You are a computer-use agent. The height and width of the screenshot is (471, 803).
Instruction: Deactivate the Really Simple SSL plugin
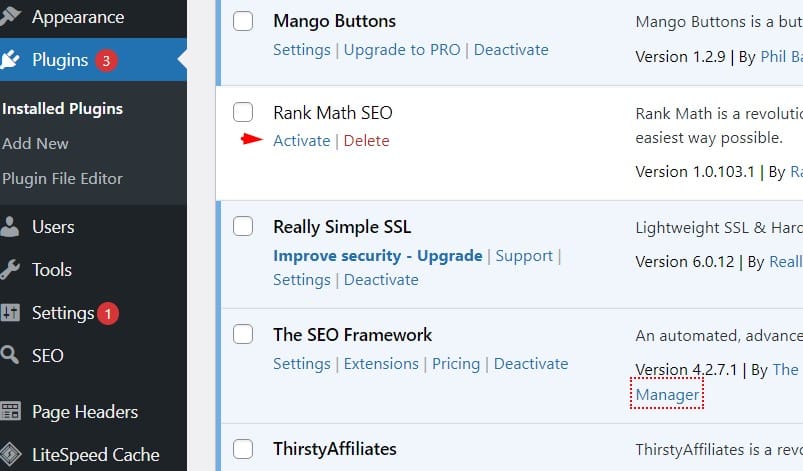[381, 280]
